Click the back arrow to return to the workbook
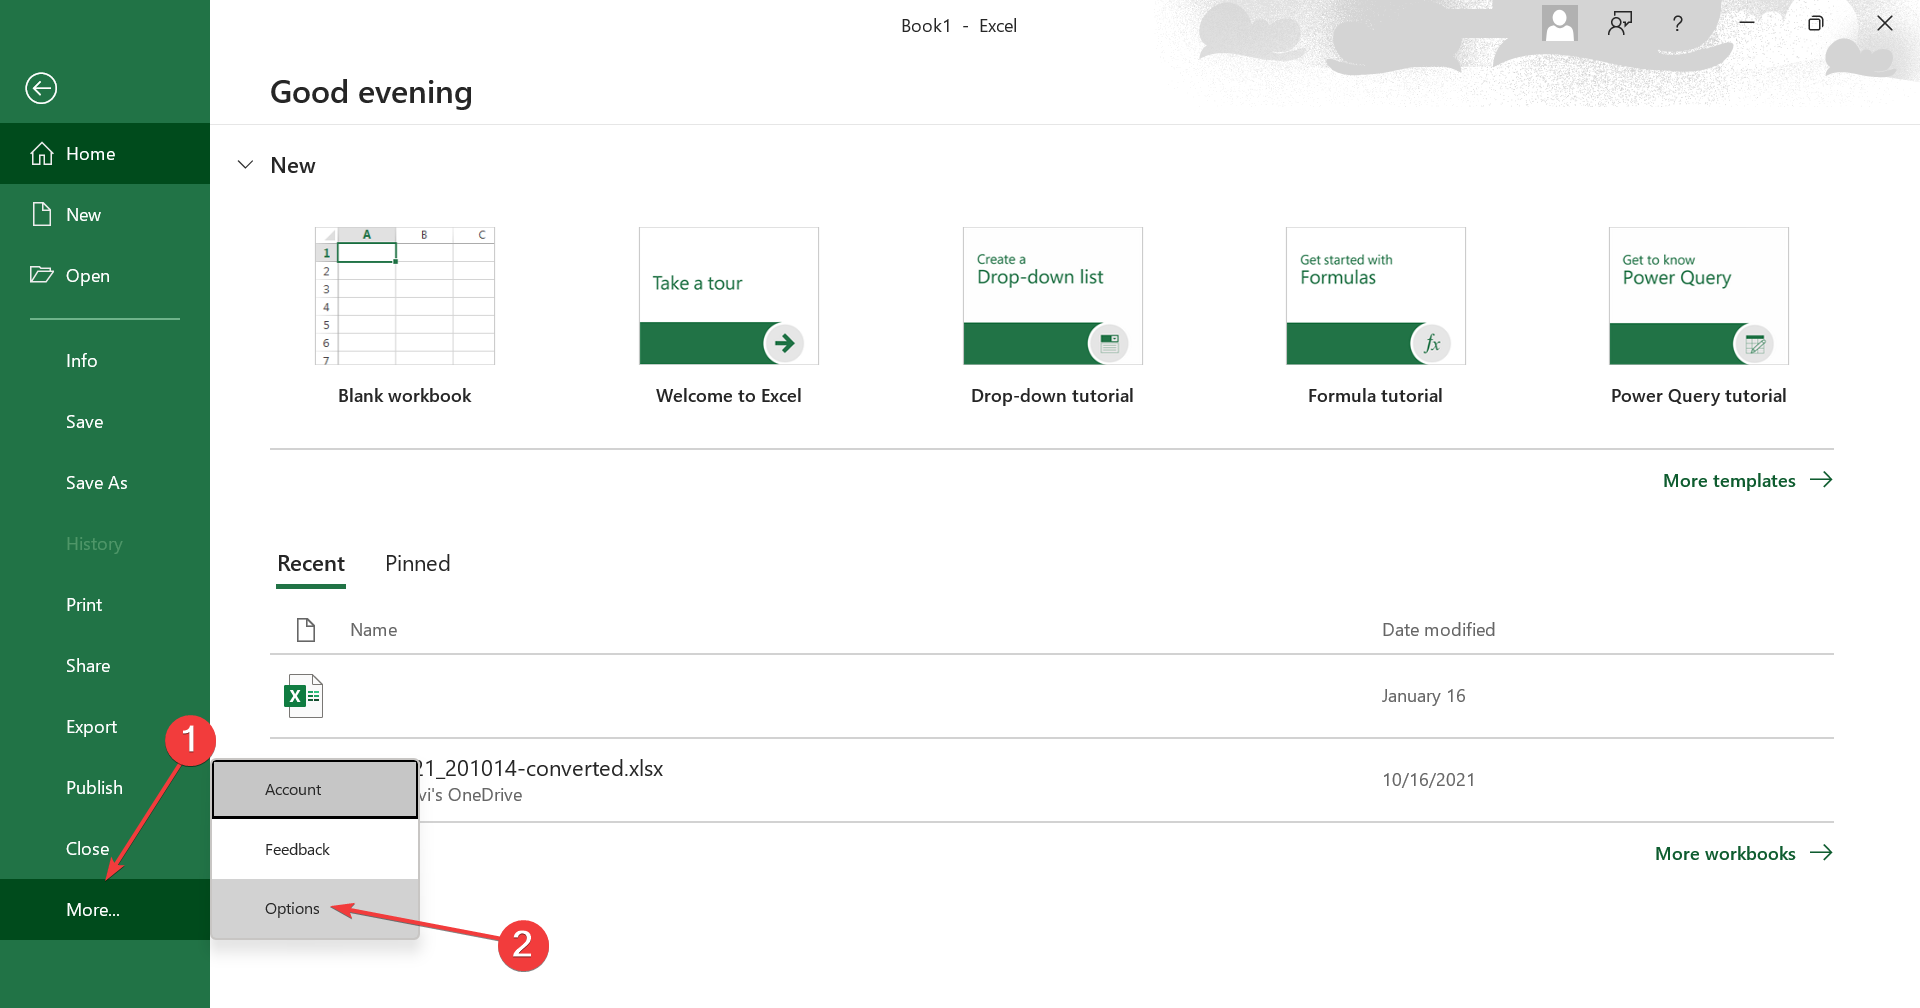 (x=41, y=88)
